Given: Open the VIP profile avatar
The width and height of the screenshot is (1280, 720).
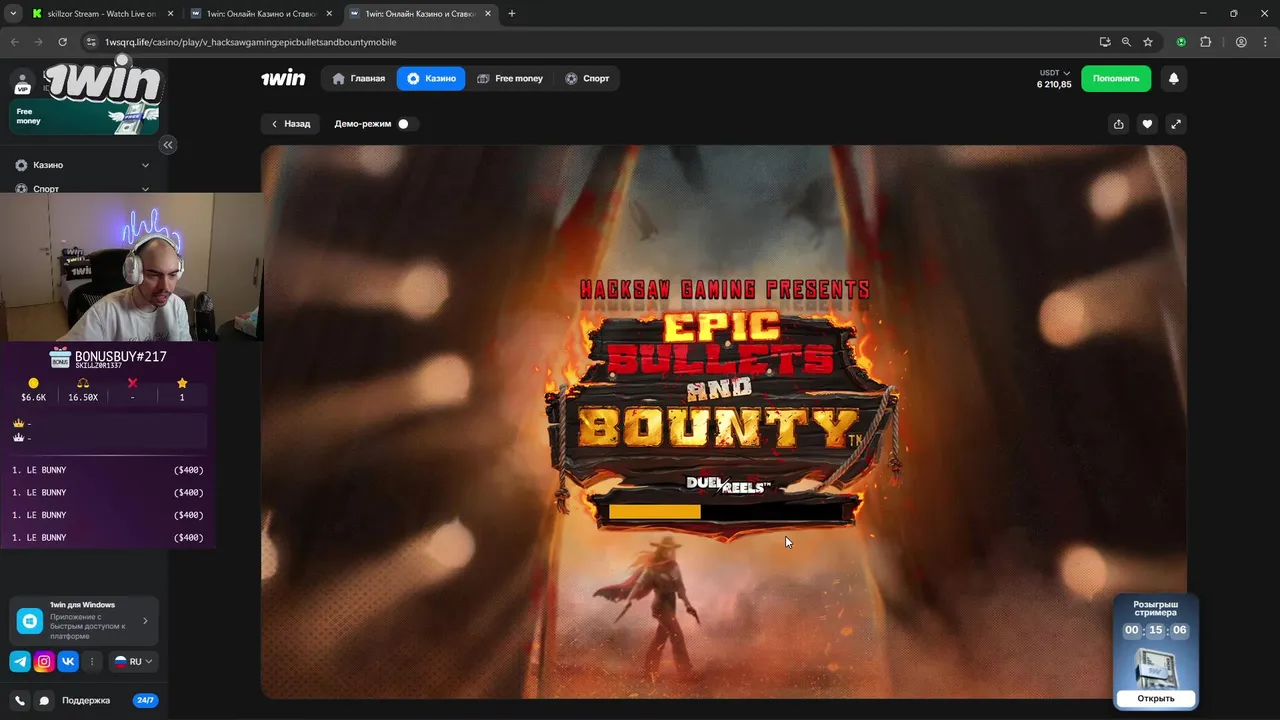Looking at the screenshot, I should click(x=22, y=83).
